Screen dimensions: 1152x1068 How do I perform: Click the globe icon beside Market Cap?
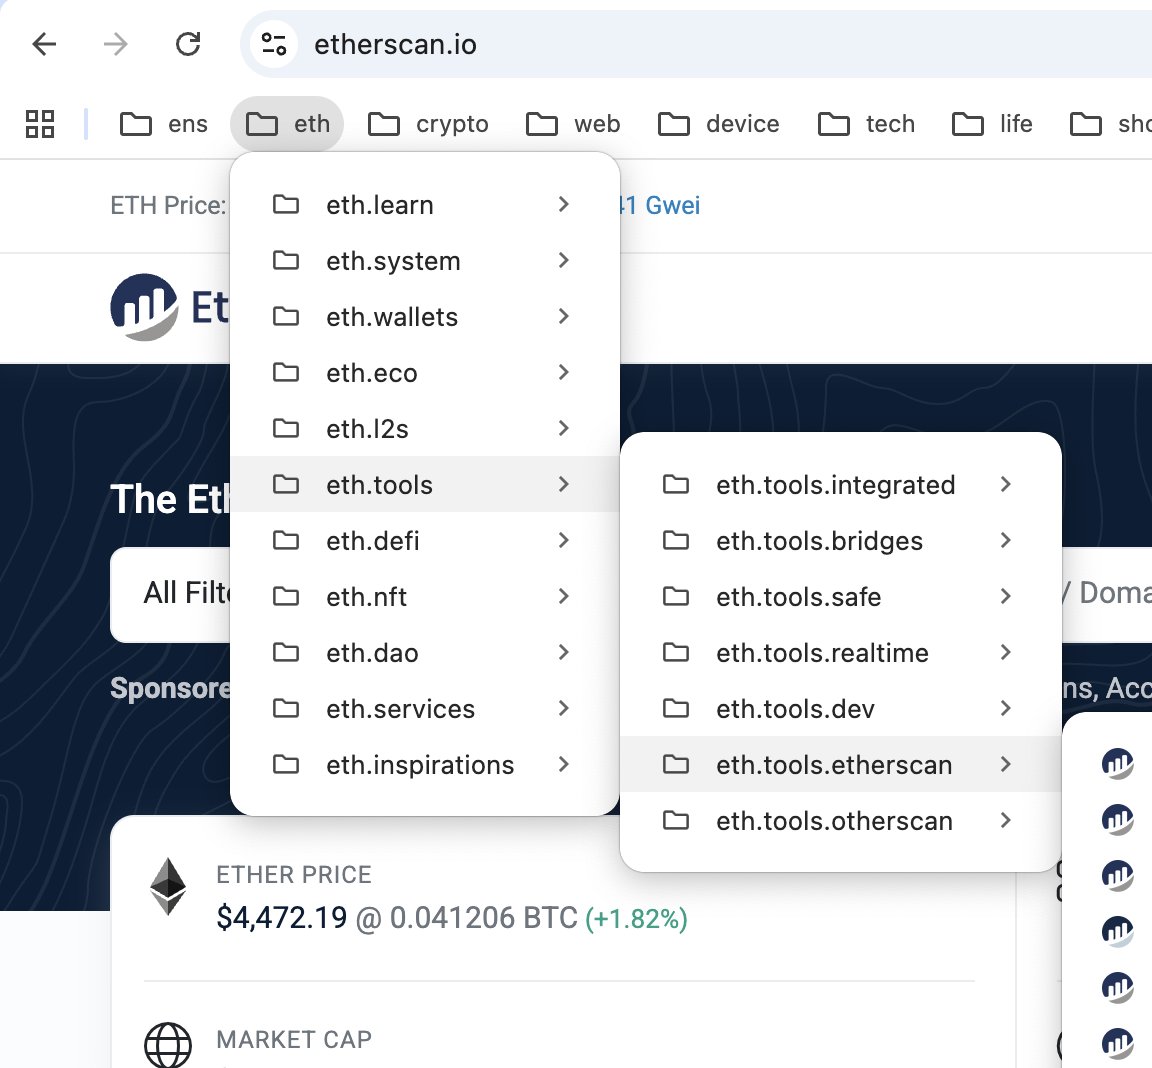(168, 1044)
